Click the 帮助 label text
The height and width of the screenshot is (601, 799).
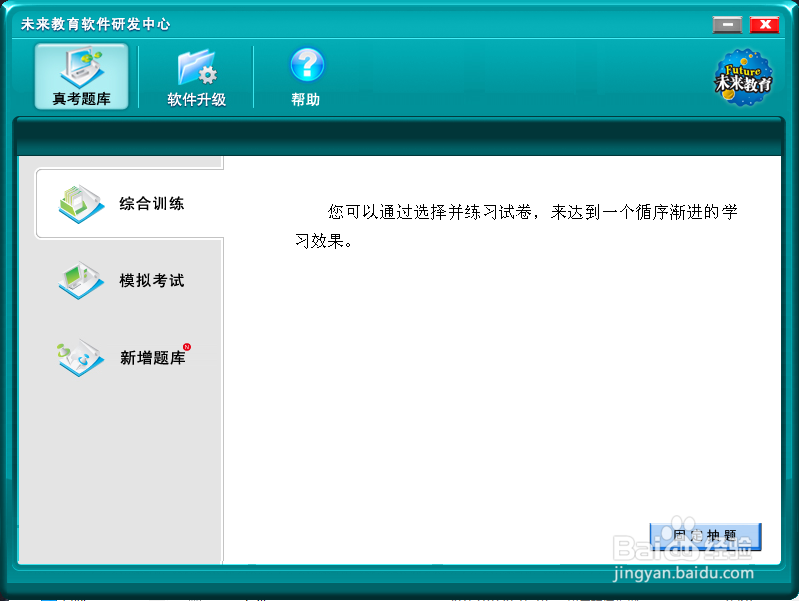(x=306, y=99)
